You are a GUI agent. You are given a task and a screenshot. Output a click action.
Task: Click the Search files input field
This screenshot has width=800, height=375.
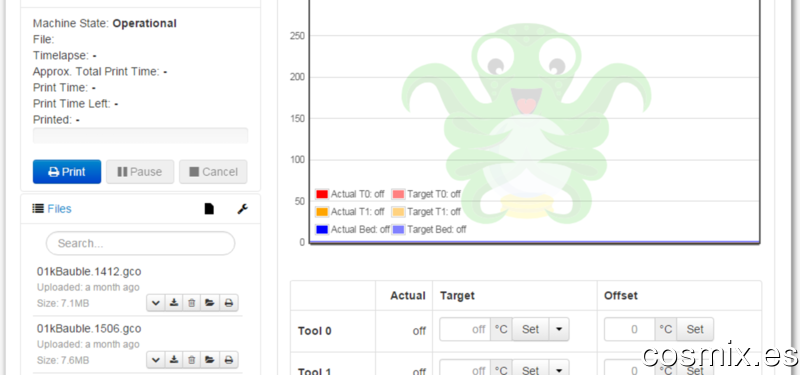click(140, 243)
